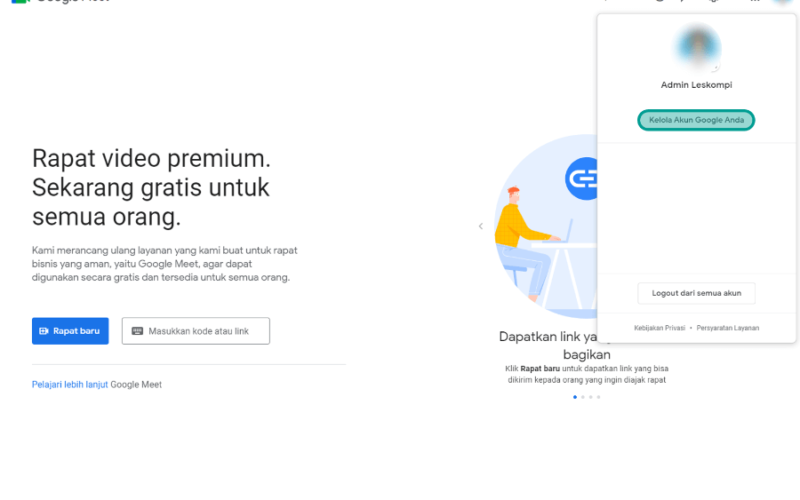Select the first carousel dot indicator
Viewport: 800px width, 500px height.
click(x=575, y=397)
